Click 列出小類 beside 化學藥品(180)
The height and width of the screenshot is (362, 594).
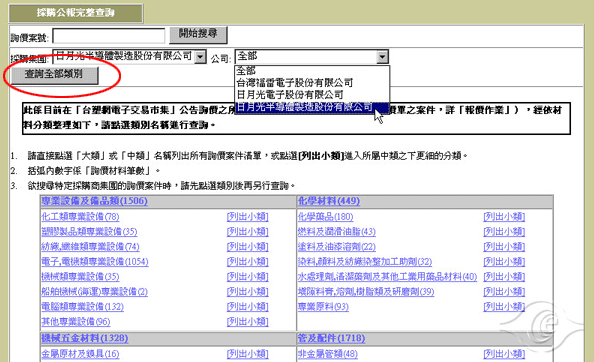click(504, 217)
